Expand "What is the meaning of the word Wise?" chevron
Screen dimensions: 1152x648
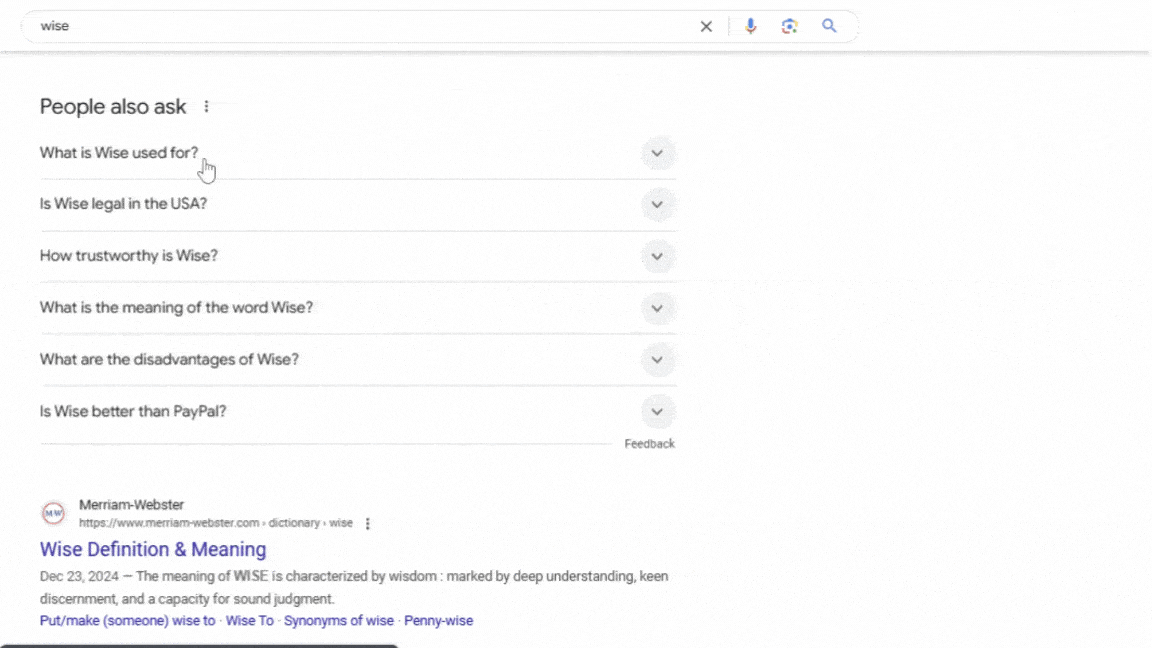pos(657,308)
